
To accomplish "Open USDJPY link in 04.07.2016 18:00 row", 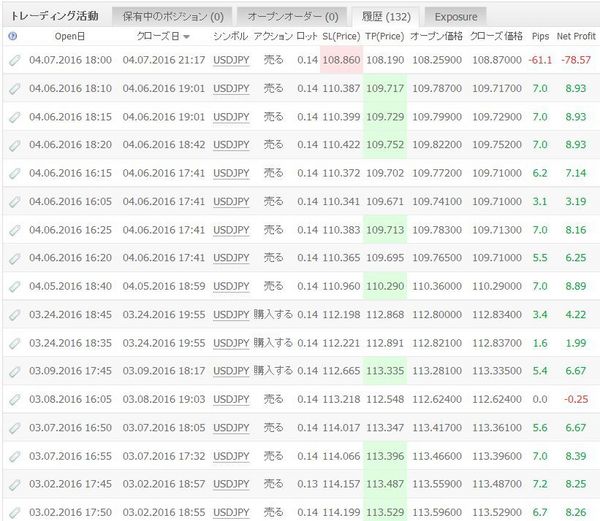I will [x=231, y=60].
